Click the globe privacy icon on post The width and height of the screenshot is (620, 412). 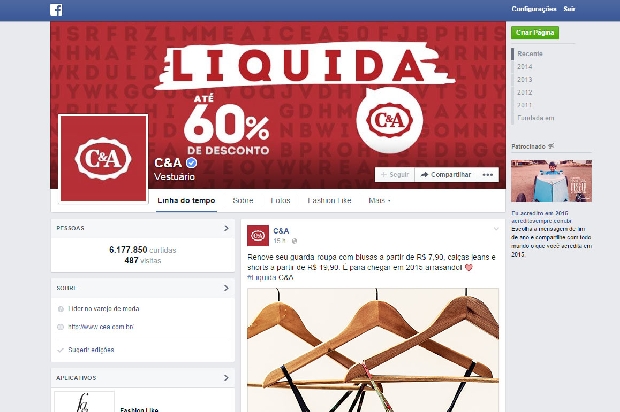(294, 241)
